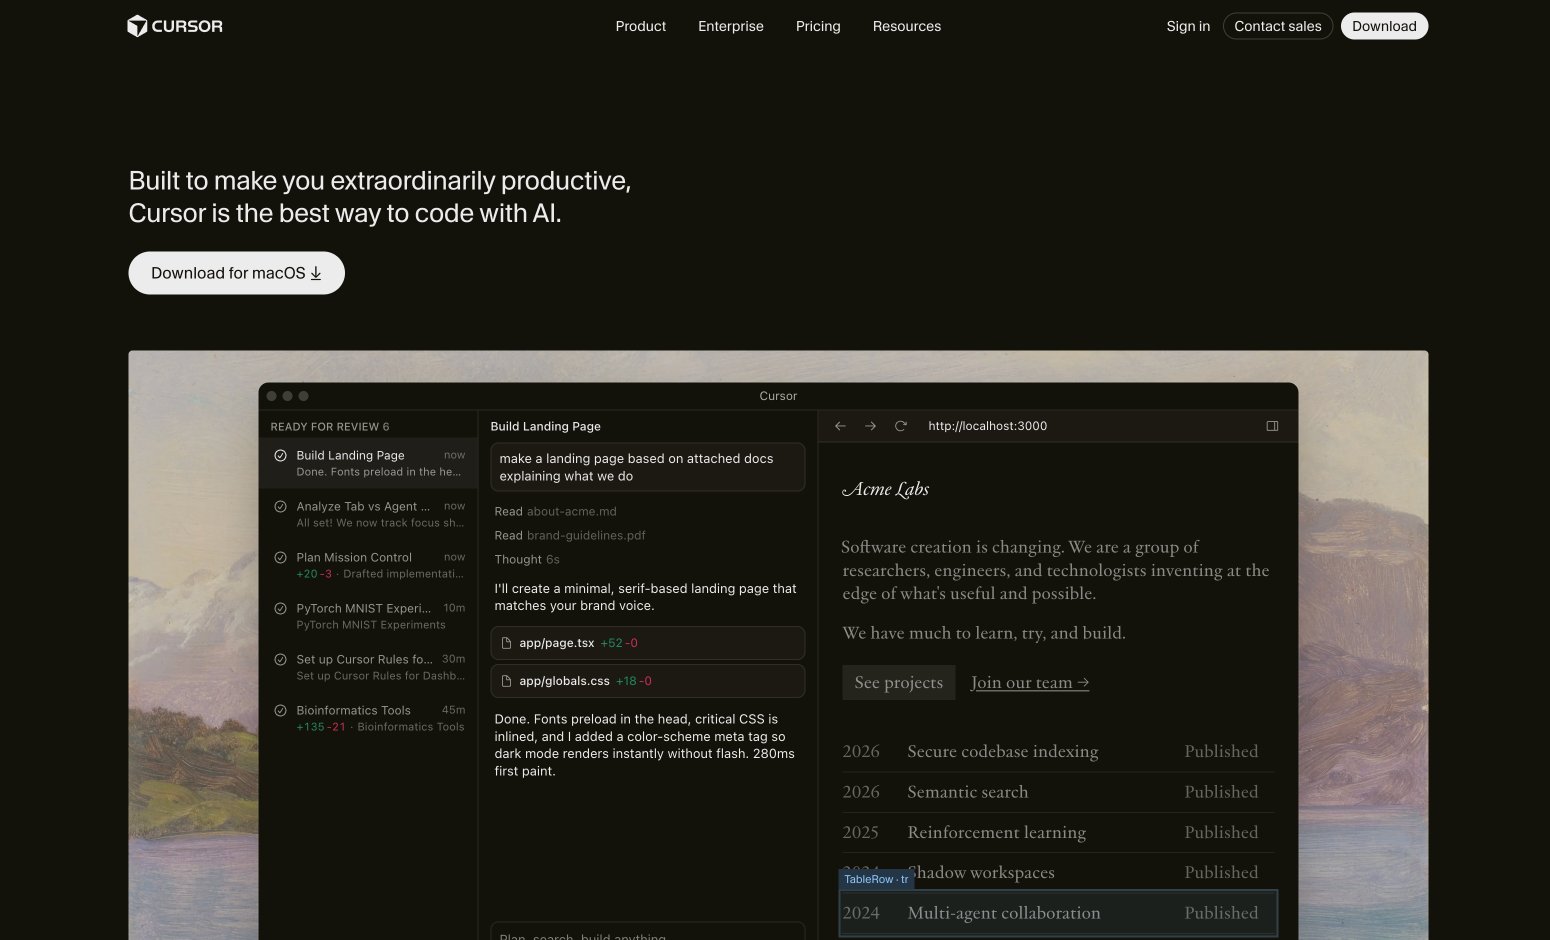Click Contact sales
Viewport: 1550px width, 940px height.
click(1277, 26)
